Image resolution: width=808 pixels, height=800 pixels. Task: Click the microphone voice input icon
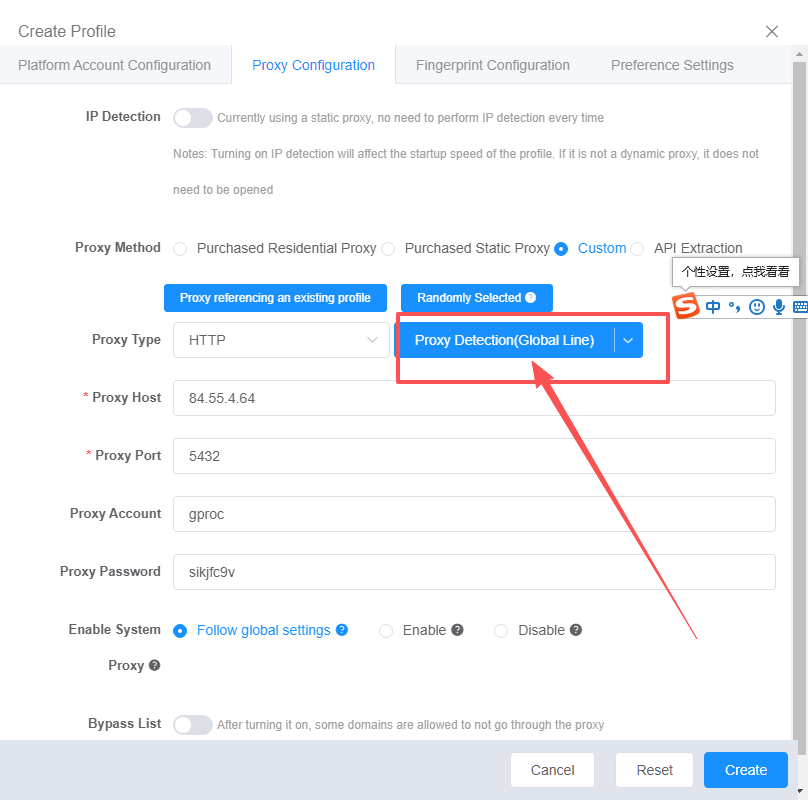778,307
